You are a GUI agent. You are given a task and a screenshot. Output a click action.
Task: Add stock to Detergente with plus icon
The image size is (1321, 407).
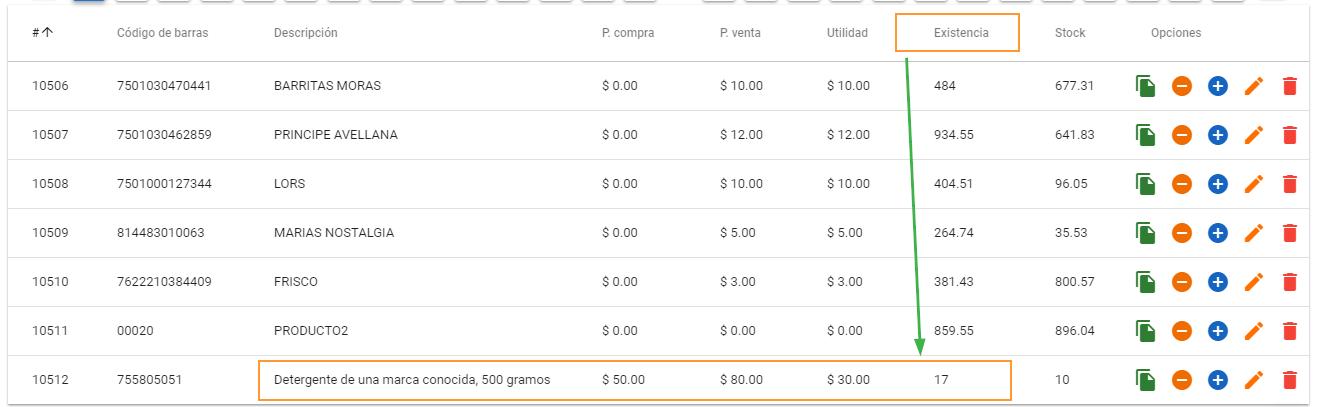(x=1217, y=380)
